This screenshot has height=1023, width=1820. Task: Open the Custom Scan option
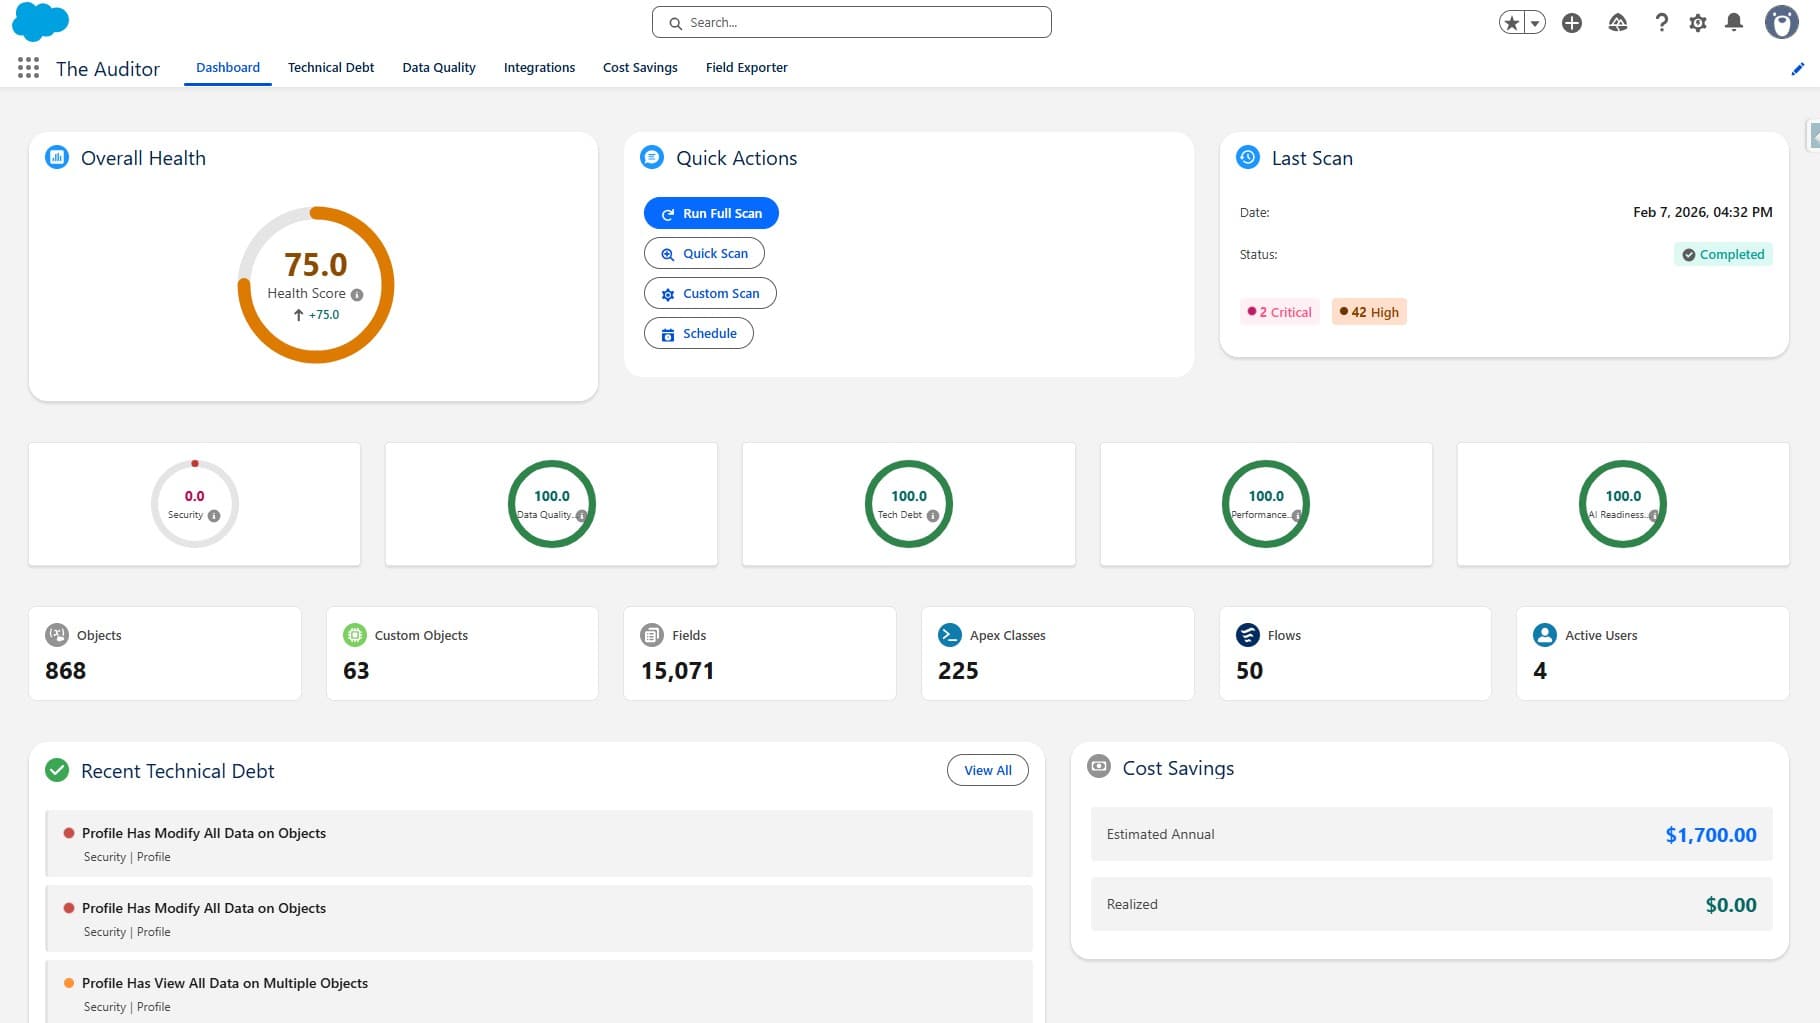pyautogui.click(x=710, y=293)
